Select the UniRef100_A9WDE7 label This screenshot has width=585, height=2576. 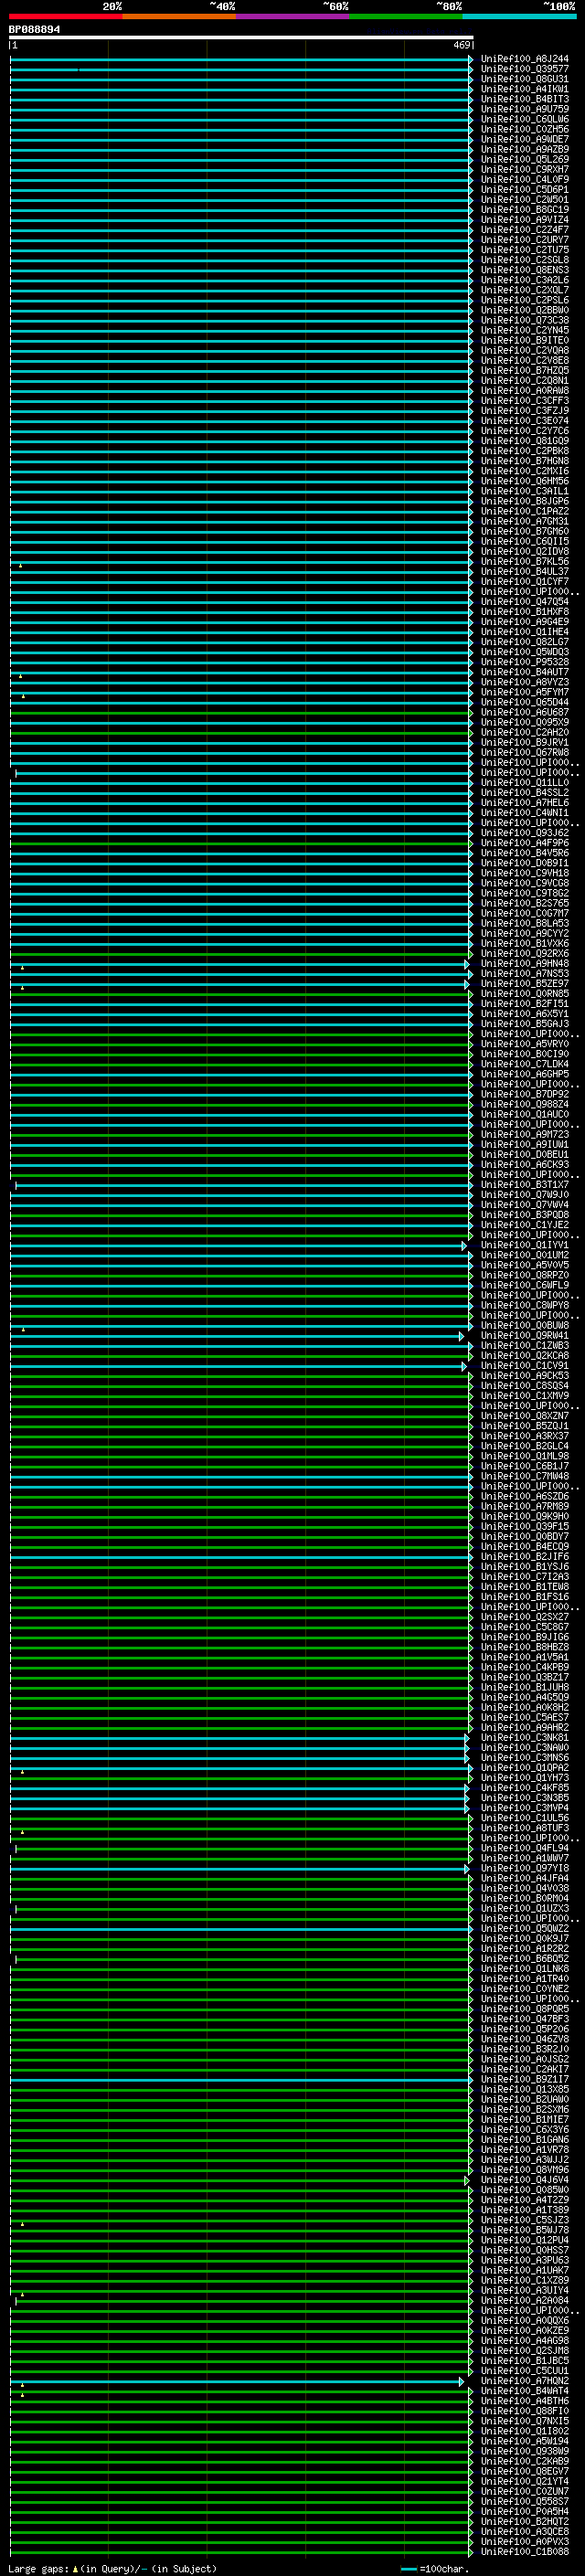[x=524, y=139]
